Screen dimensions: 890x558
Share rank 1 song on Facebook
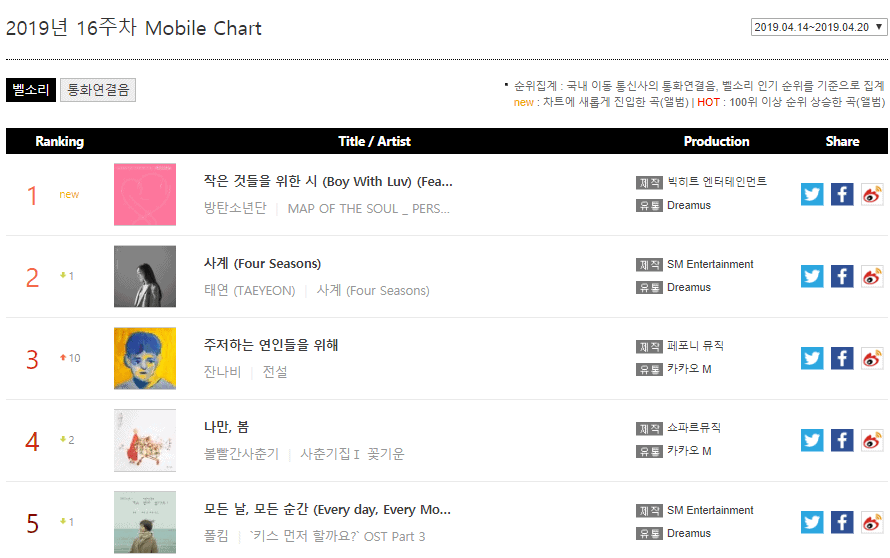[842, 194]
